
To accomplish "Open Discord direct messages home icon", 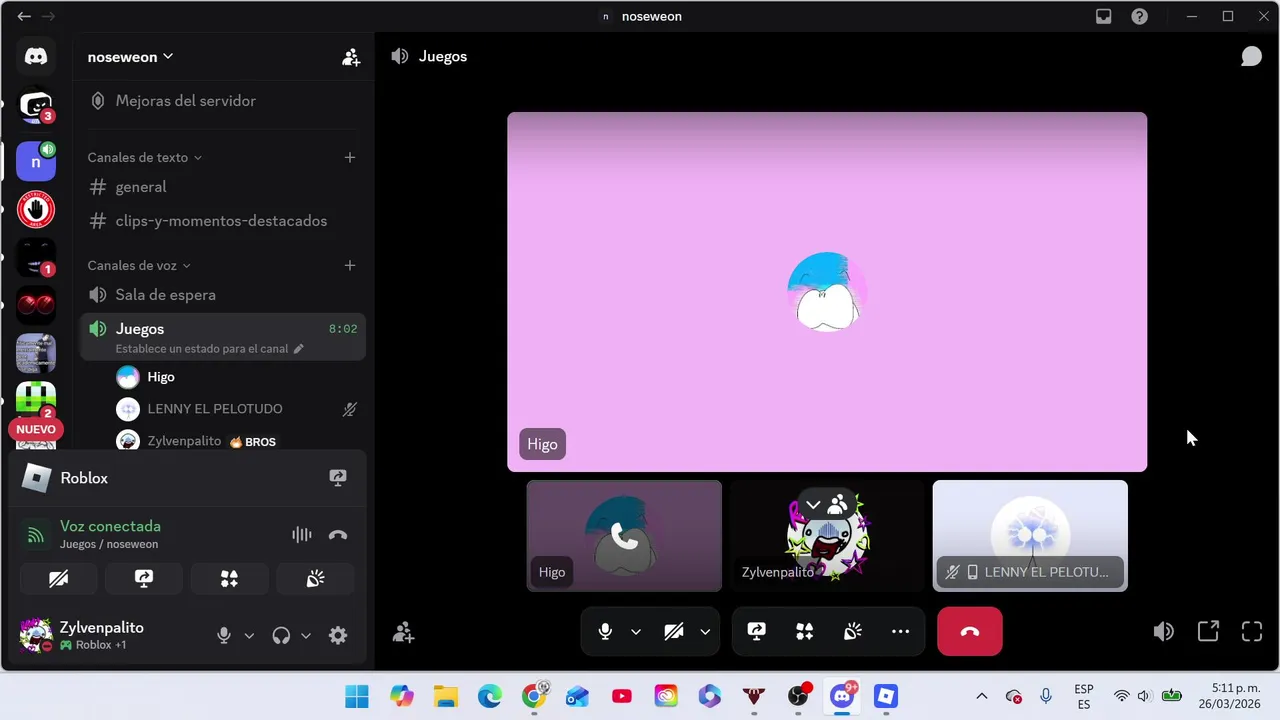I will pos(36,57).
